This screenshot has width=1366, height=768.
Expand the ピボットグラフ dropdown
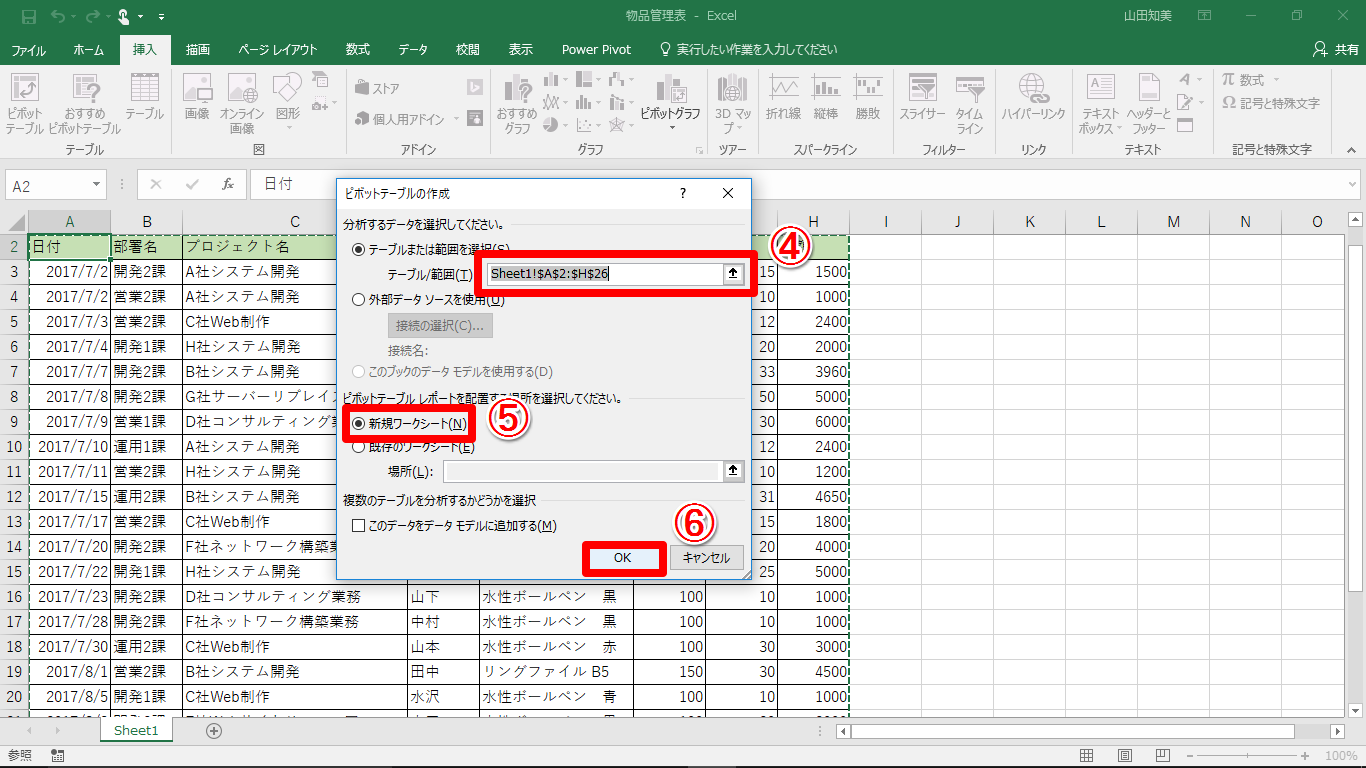(x=671, y=127)
